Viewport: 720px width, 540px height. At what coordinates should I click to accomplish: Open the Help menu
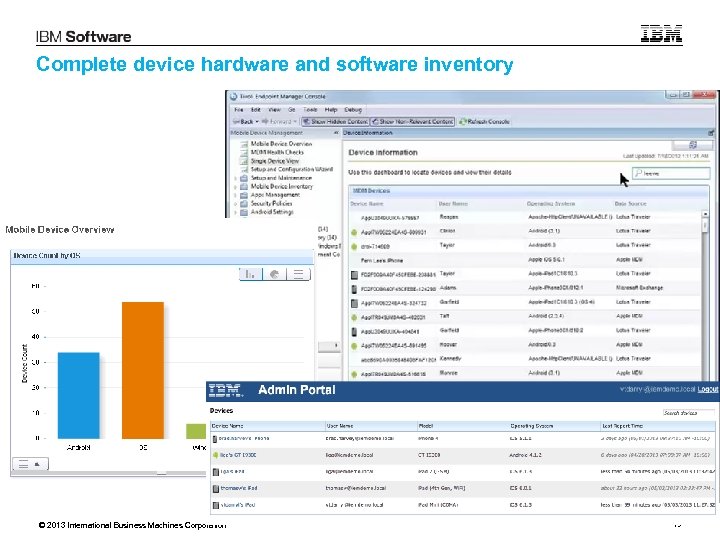[331, 110]
